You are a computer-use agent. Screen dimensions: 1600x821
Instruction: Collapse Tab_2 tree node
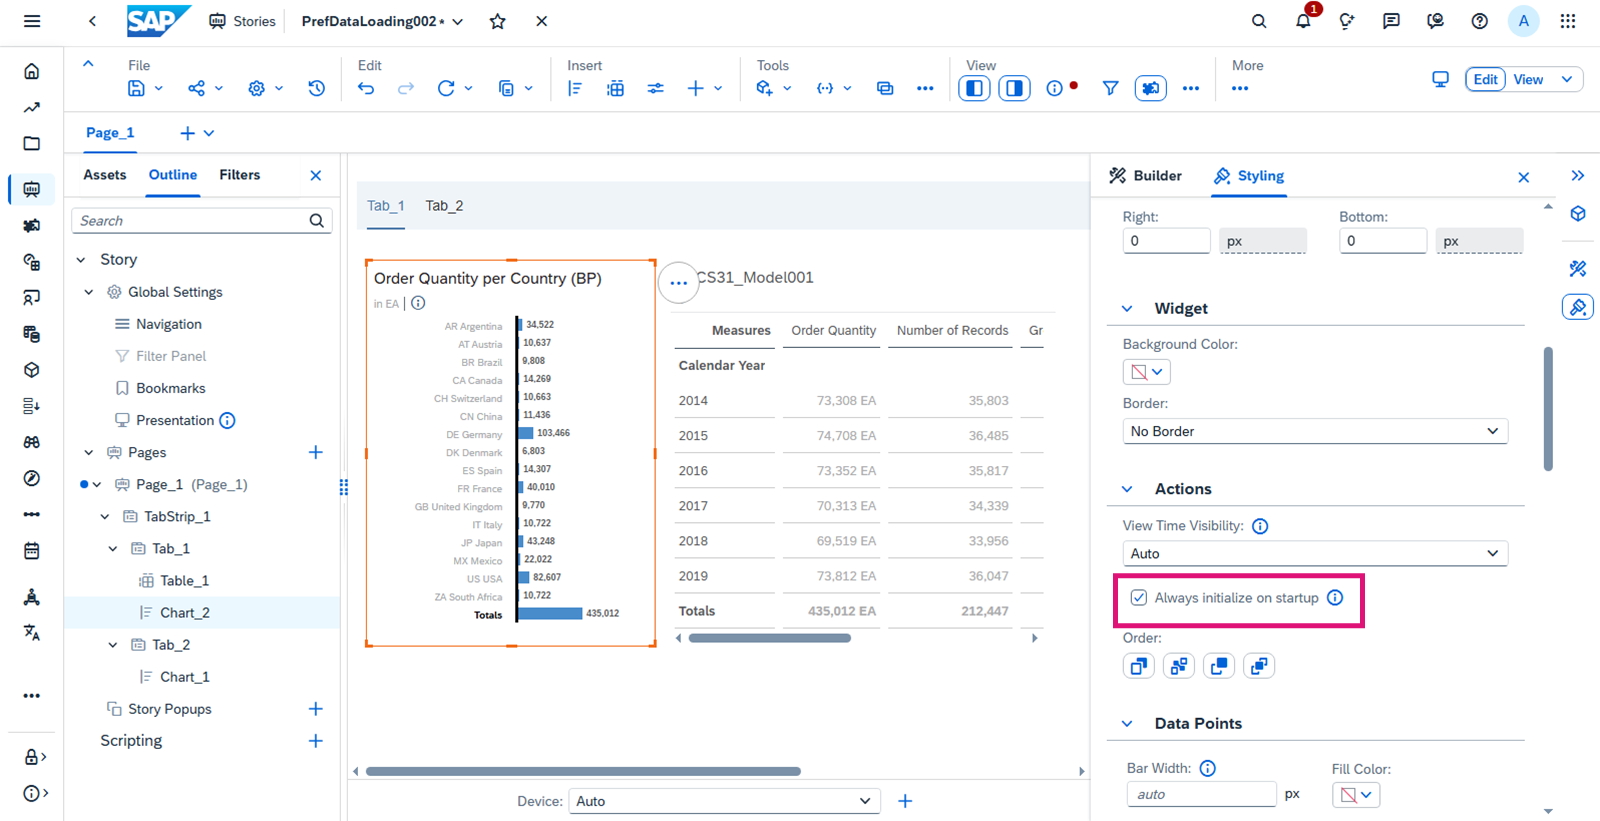[x=113, y=645]
